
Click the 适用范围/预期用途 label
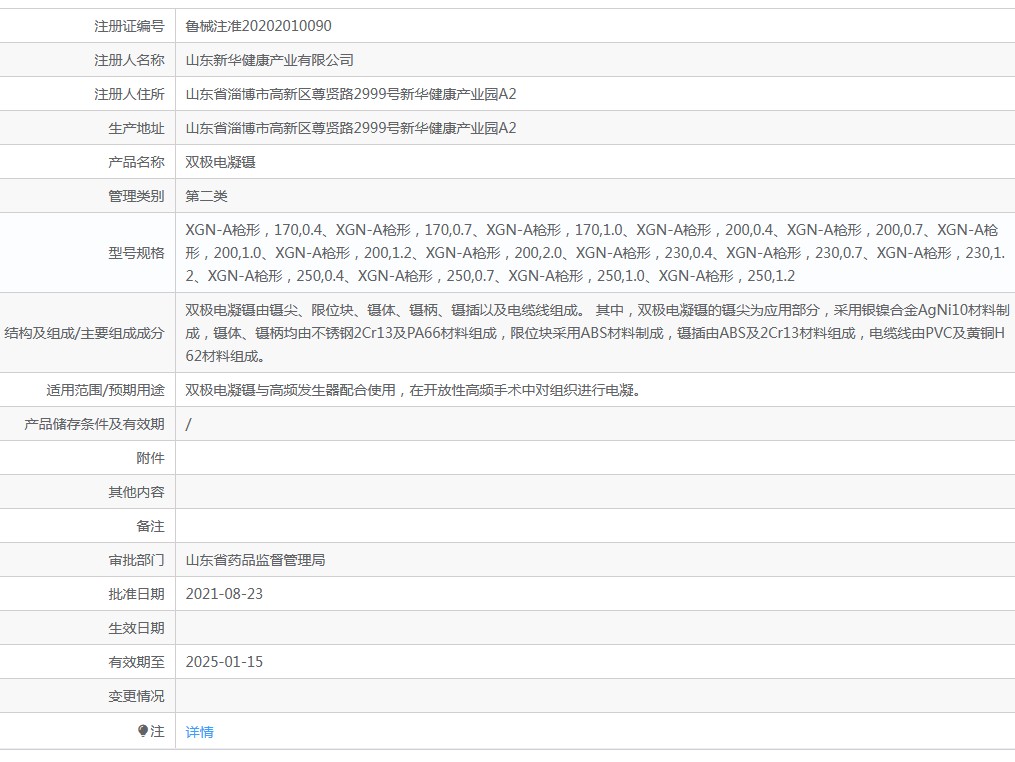(x=106, y=390)
